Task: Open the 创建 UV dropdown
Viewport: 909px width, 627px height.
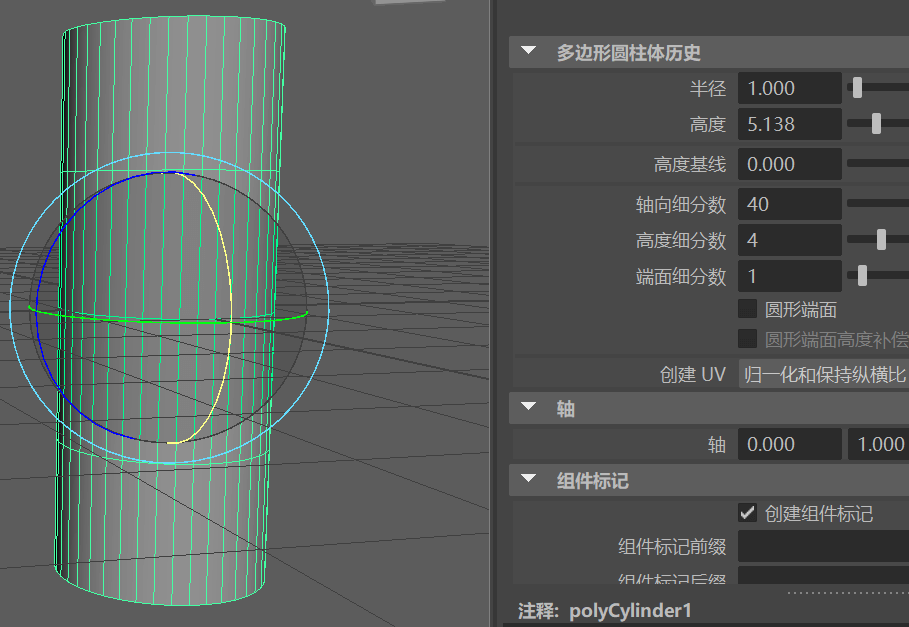Action: point(824,374)
